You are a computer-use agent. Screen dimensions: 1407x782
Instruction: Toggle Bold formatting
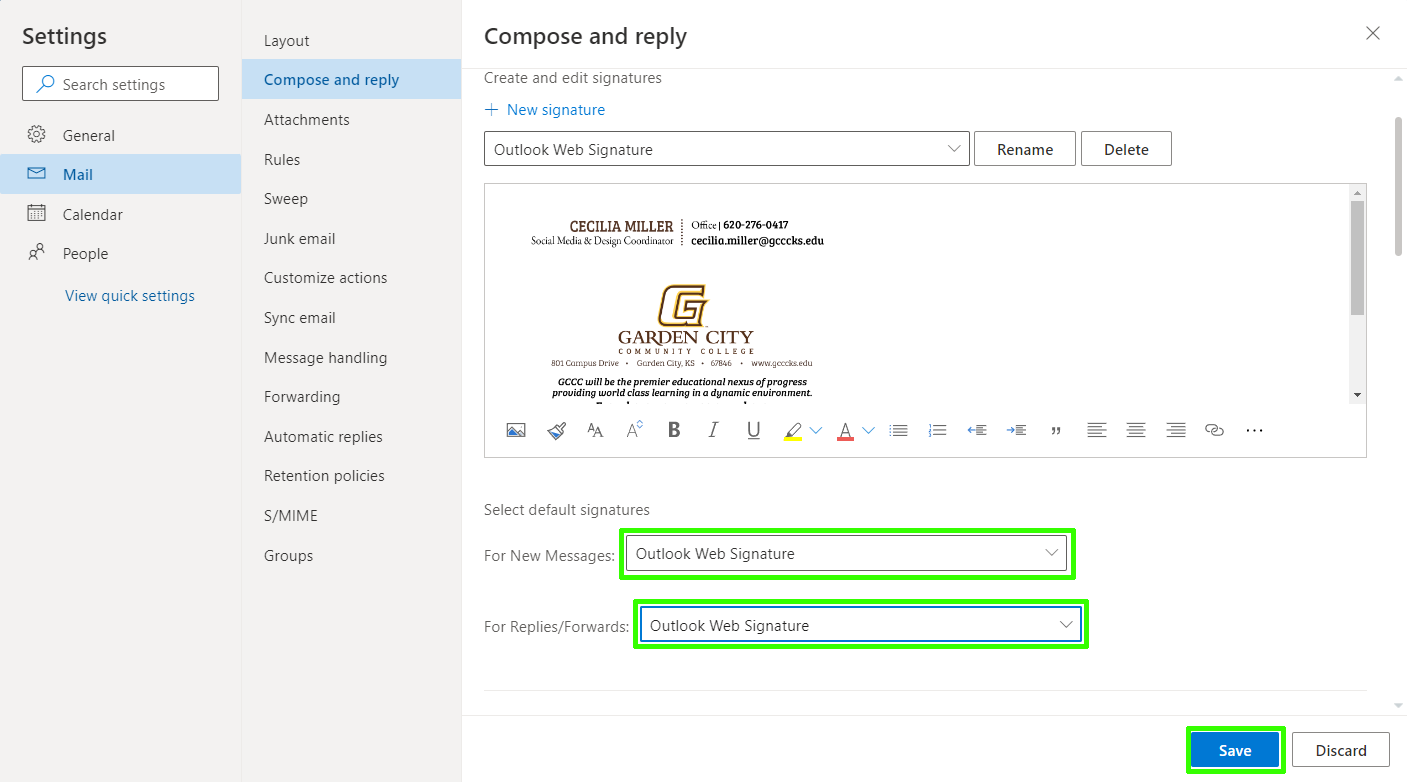coord(674,430)
